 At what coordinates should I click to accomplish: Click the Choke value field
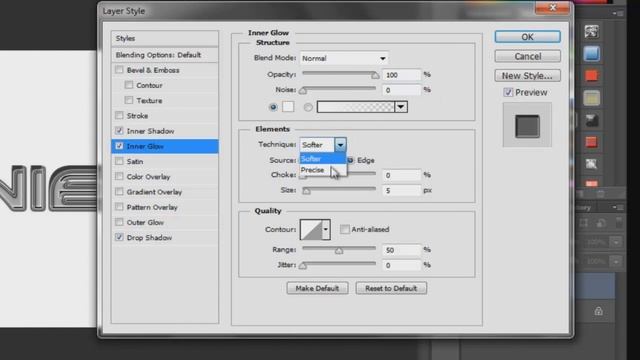401,175
